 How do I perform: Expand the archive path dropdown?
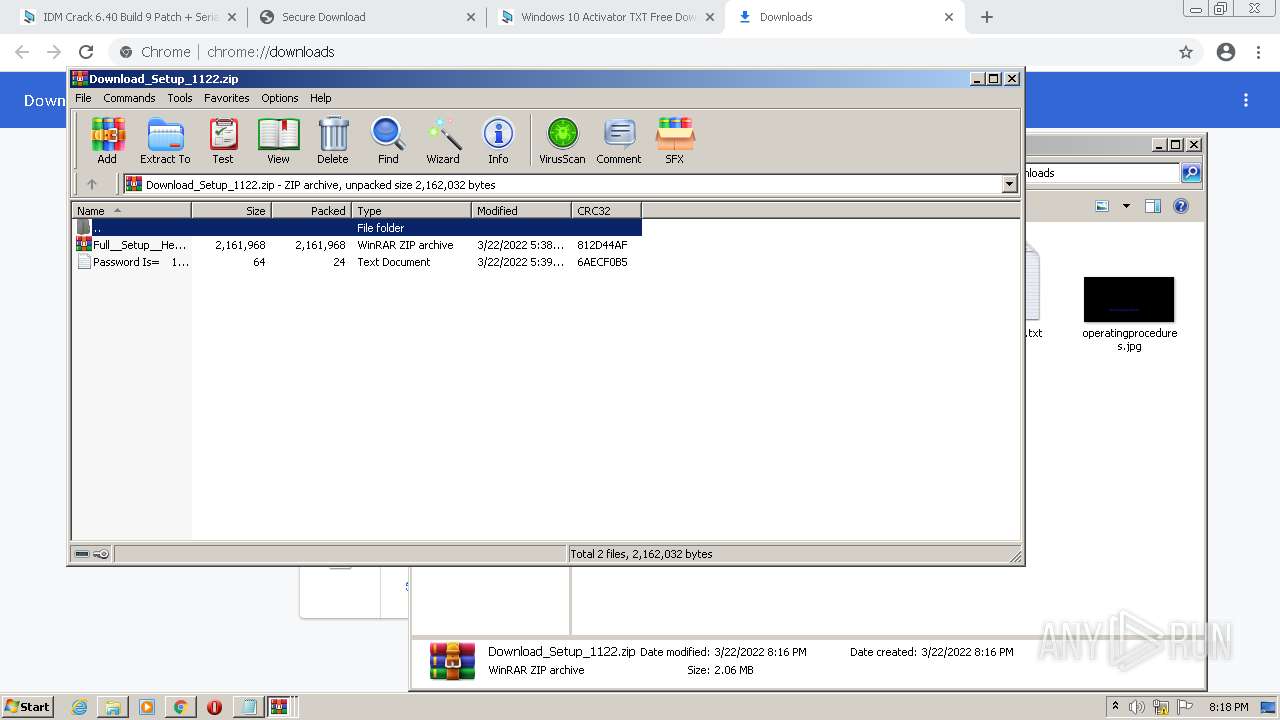coord(1009,184)
